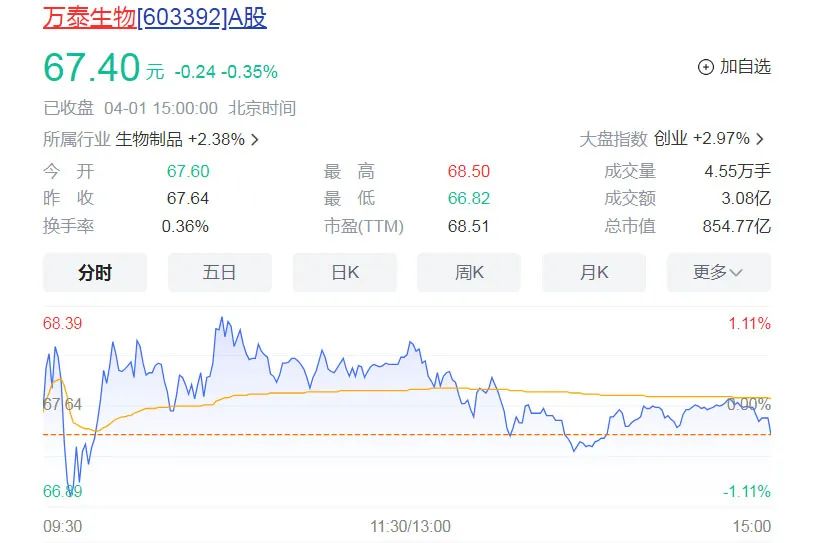This screenshot has width=822, height=543.
Task: Switch to the 月K chart tab
Action: [594, 273]
